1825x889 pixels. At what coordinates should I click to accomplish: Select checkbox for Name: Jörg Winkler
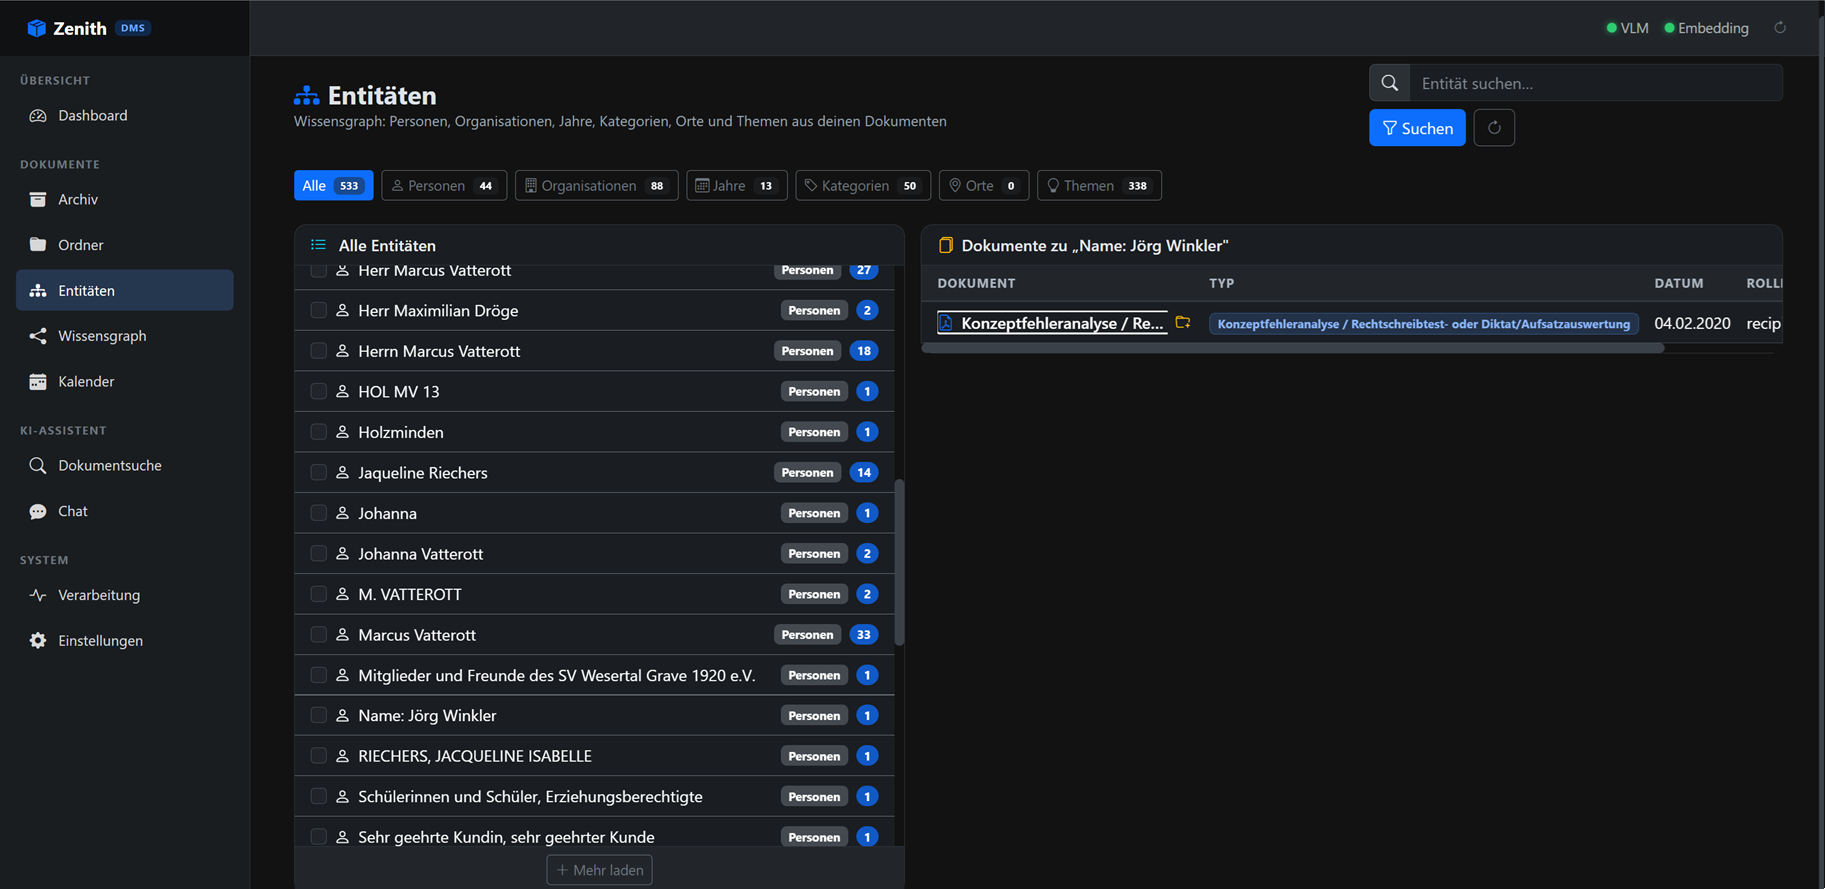pos(318,715)
